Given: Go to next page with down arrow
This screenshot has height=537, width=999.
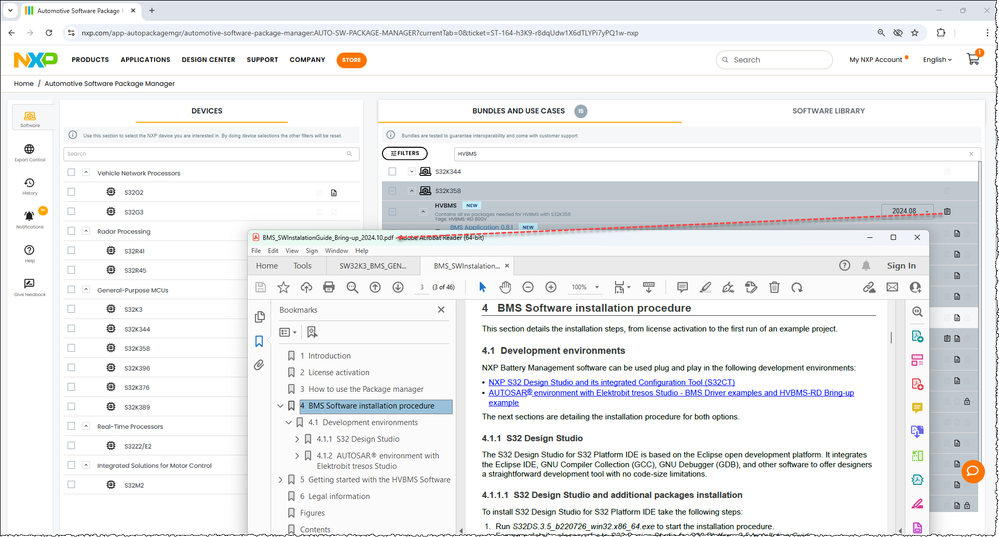Looking at the screenshot, I should coord(398,287).
